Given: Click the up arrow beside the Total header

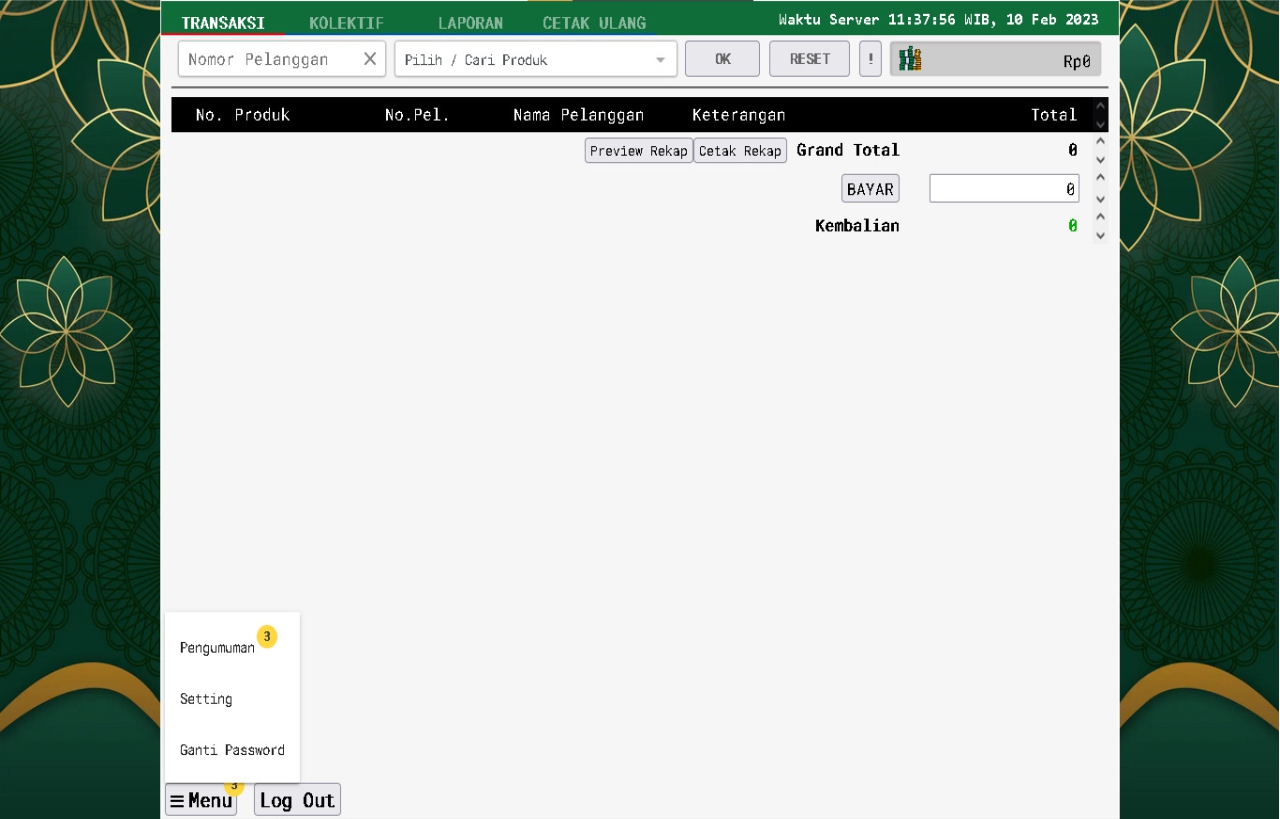Looking at the screenshot, I should 1101,105.
